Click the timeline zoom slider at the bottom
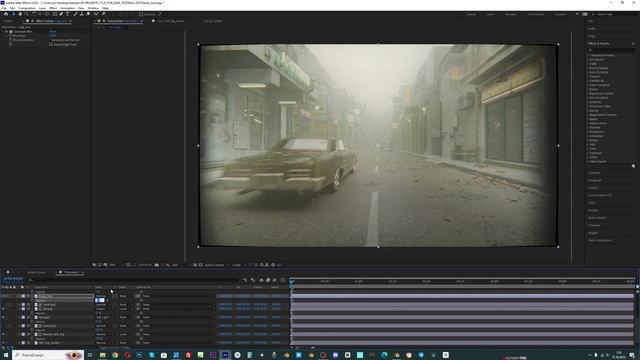Viewport: 640px width, 360px height. coord(304,348)
